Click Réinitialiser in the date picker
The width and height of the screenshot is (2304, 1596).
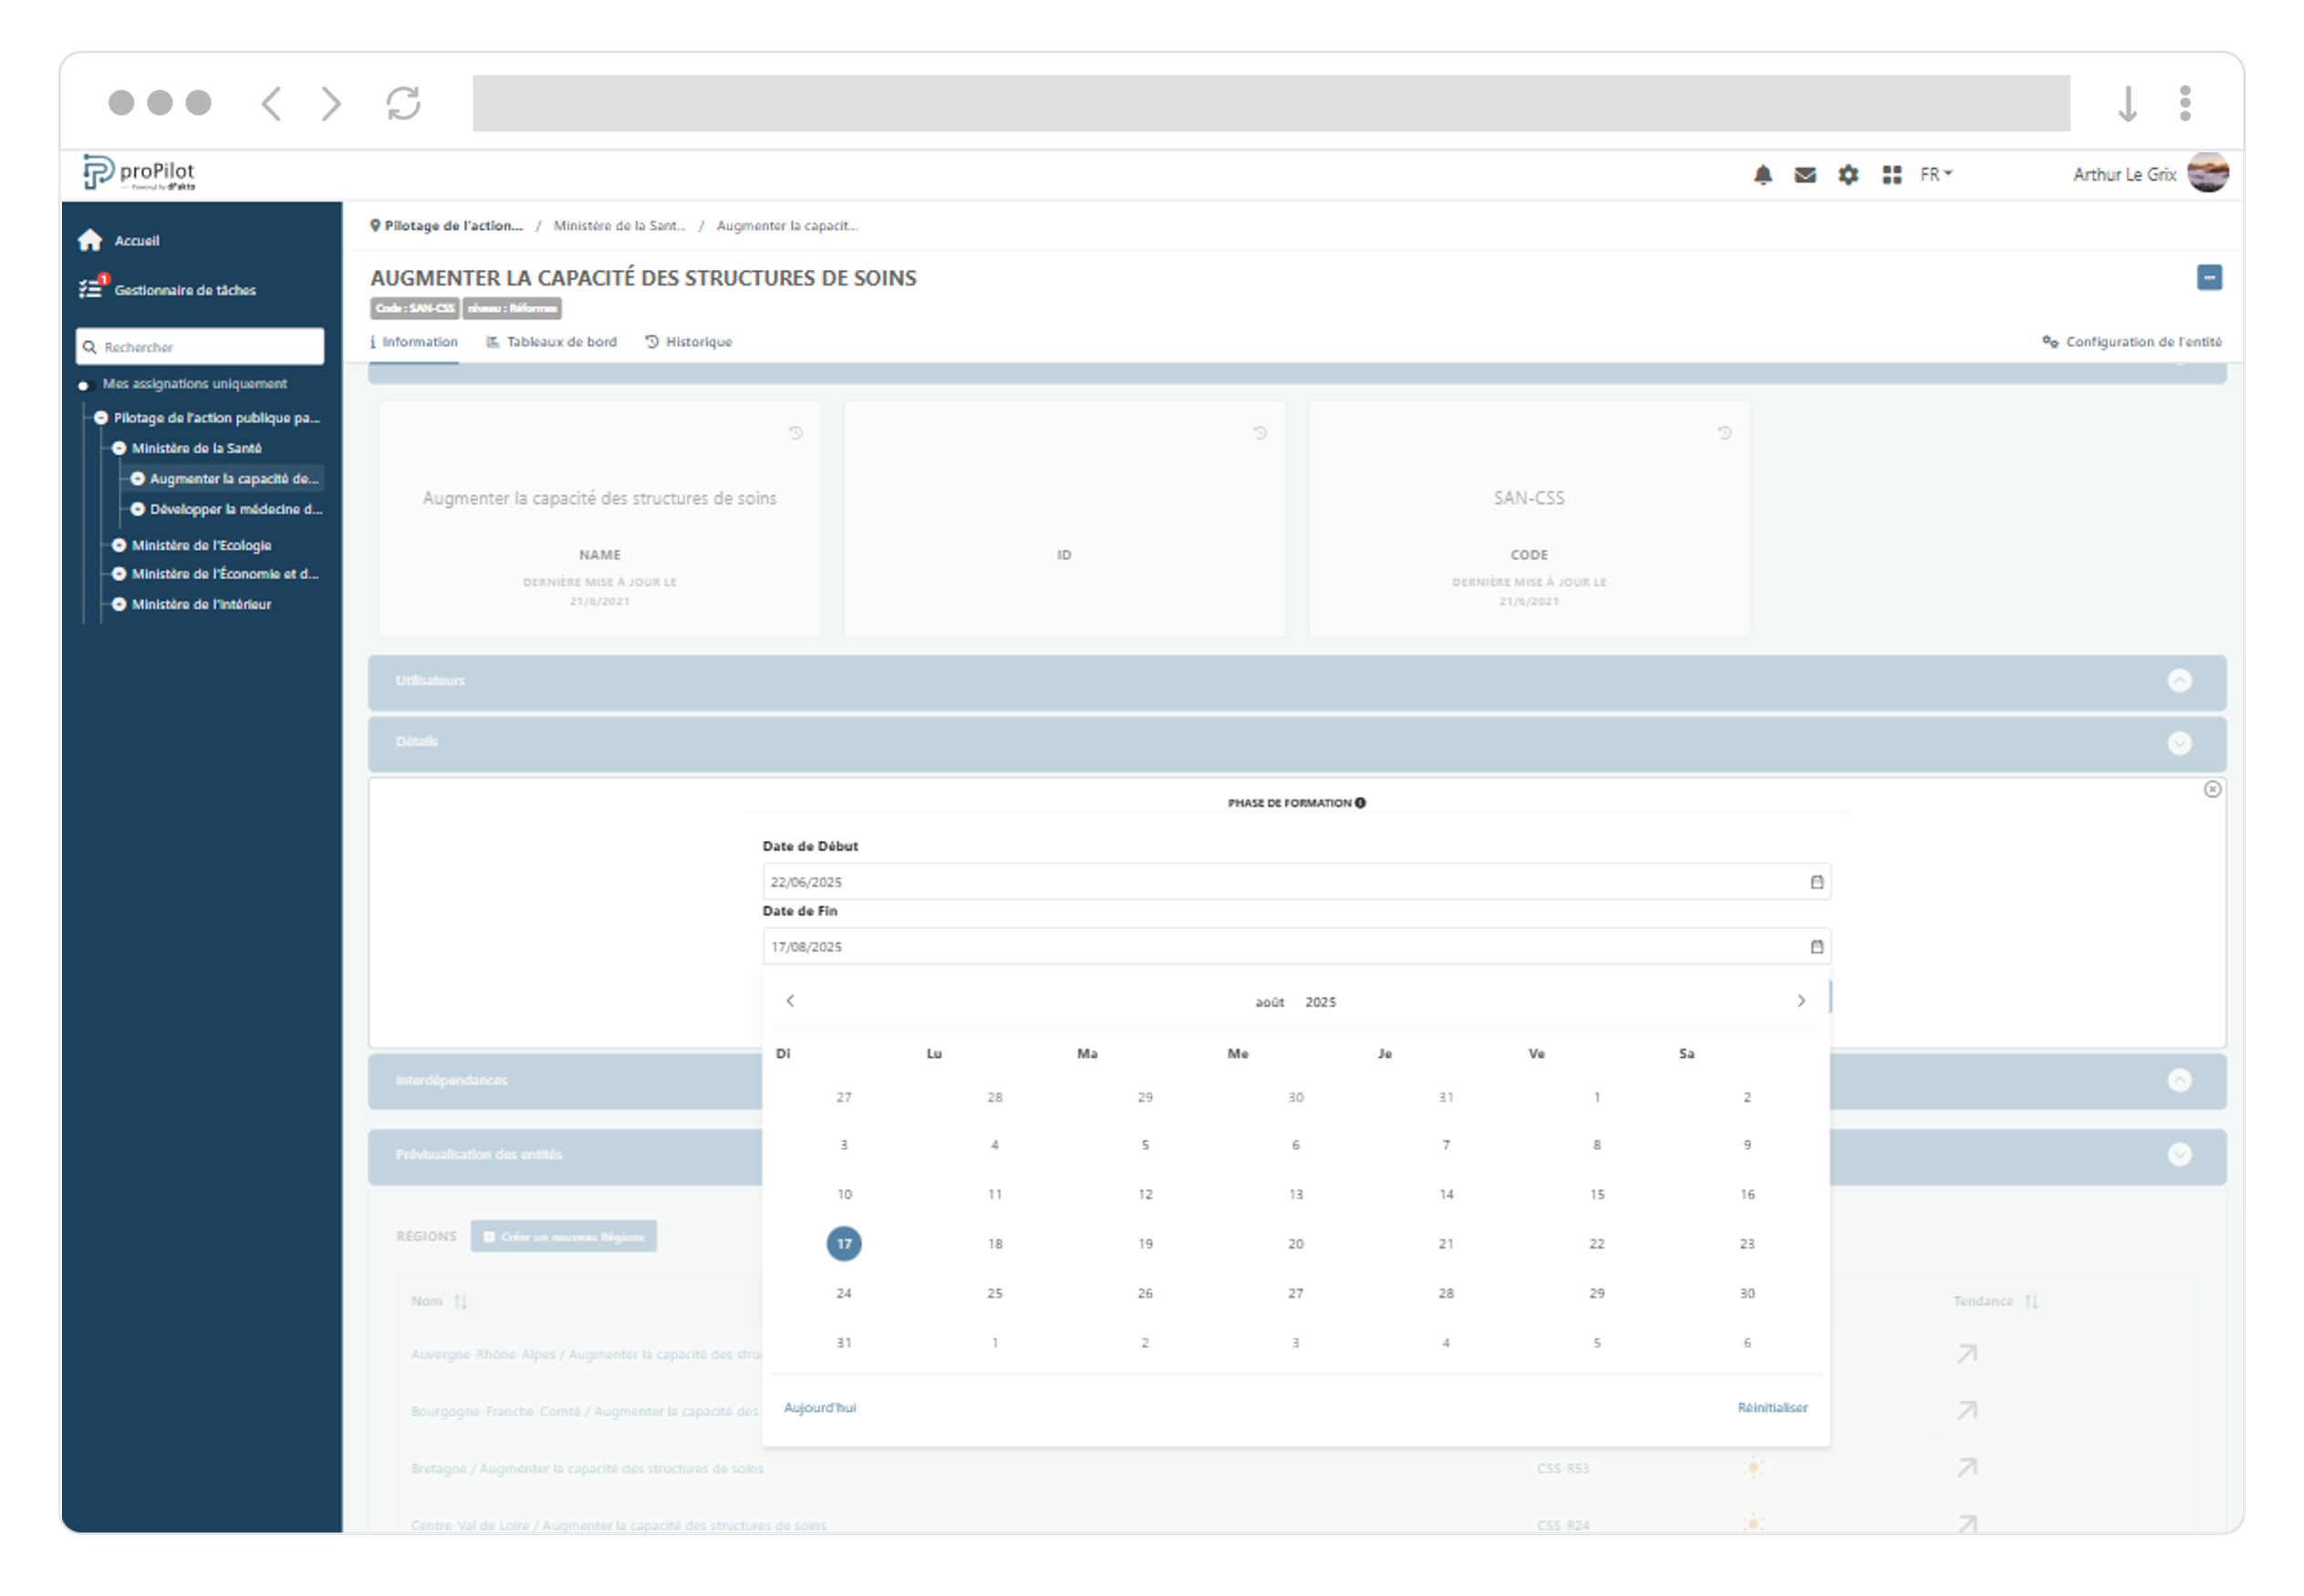point(1772,1407)
